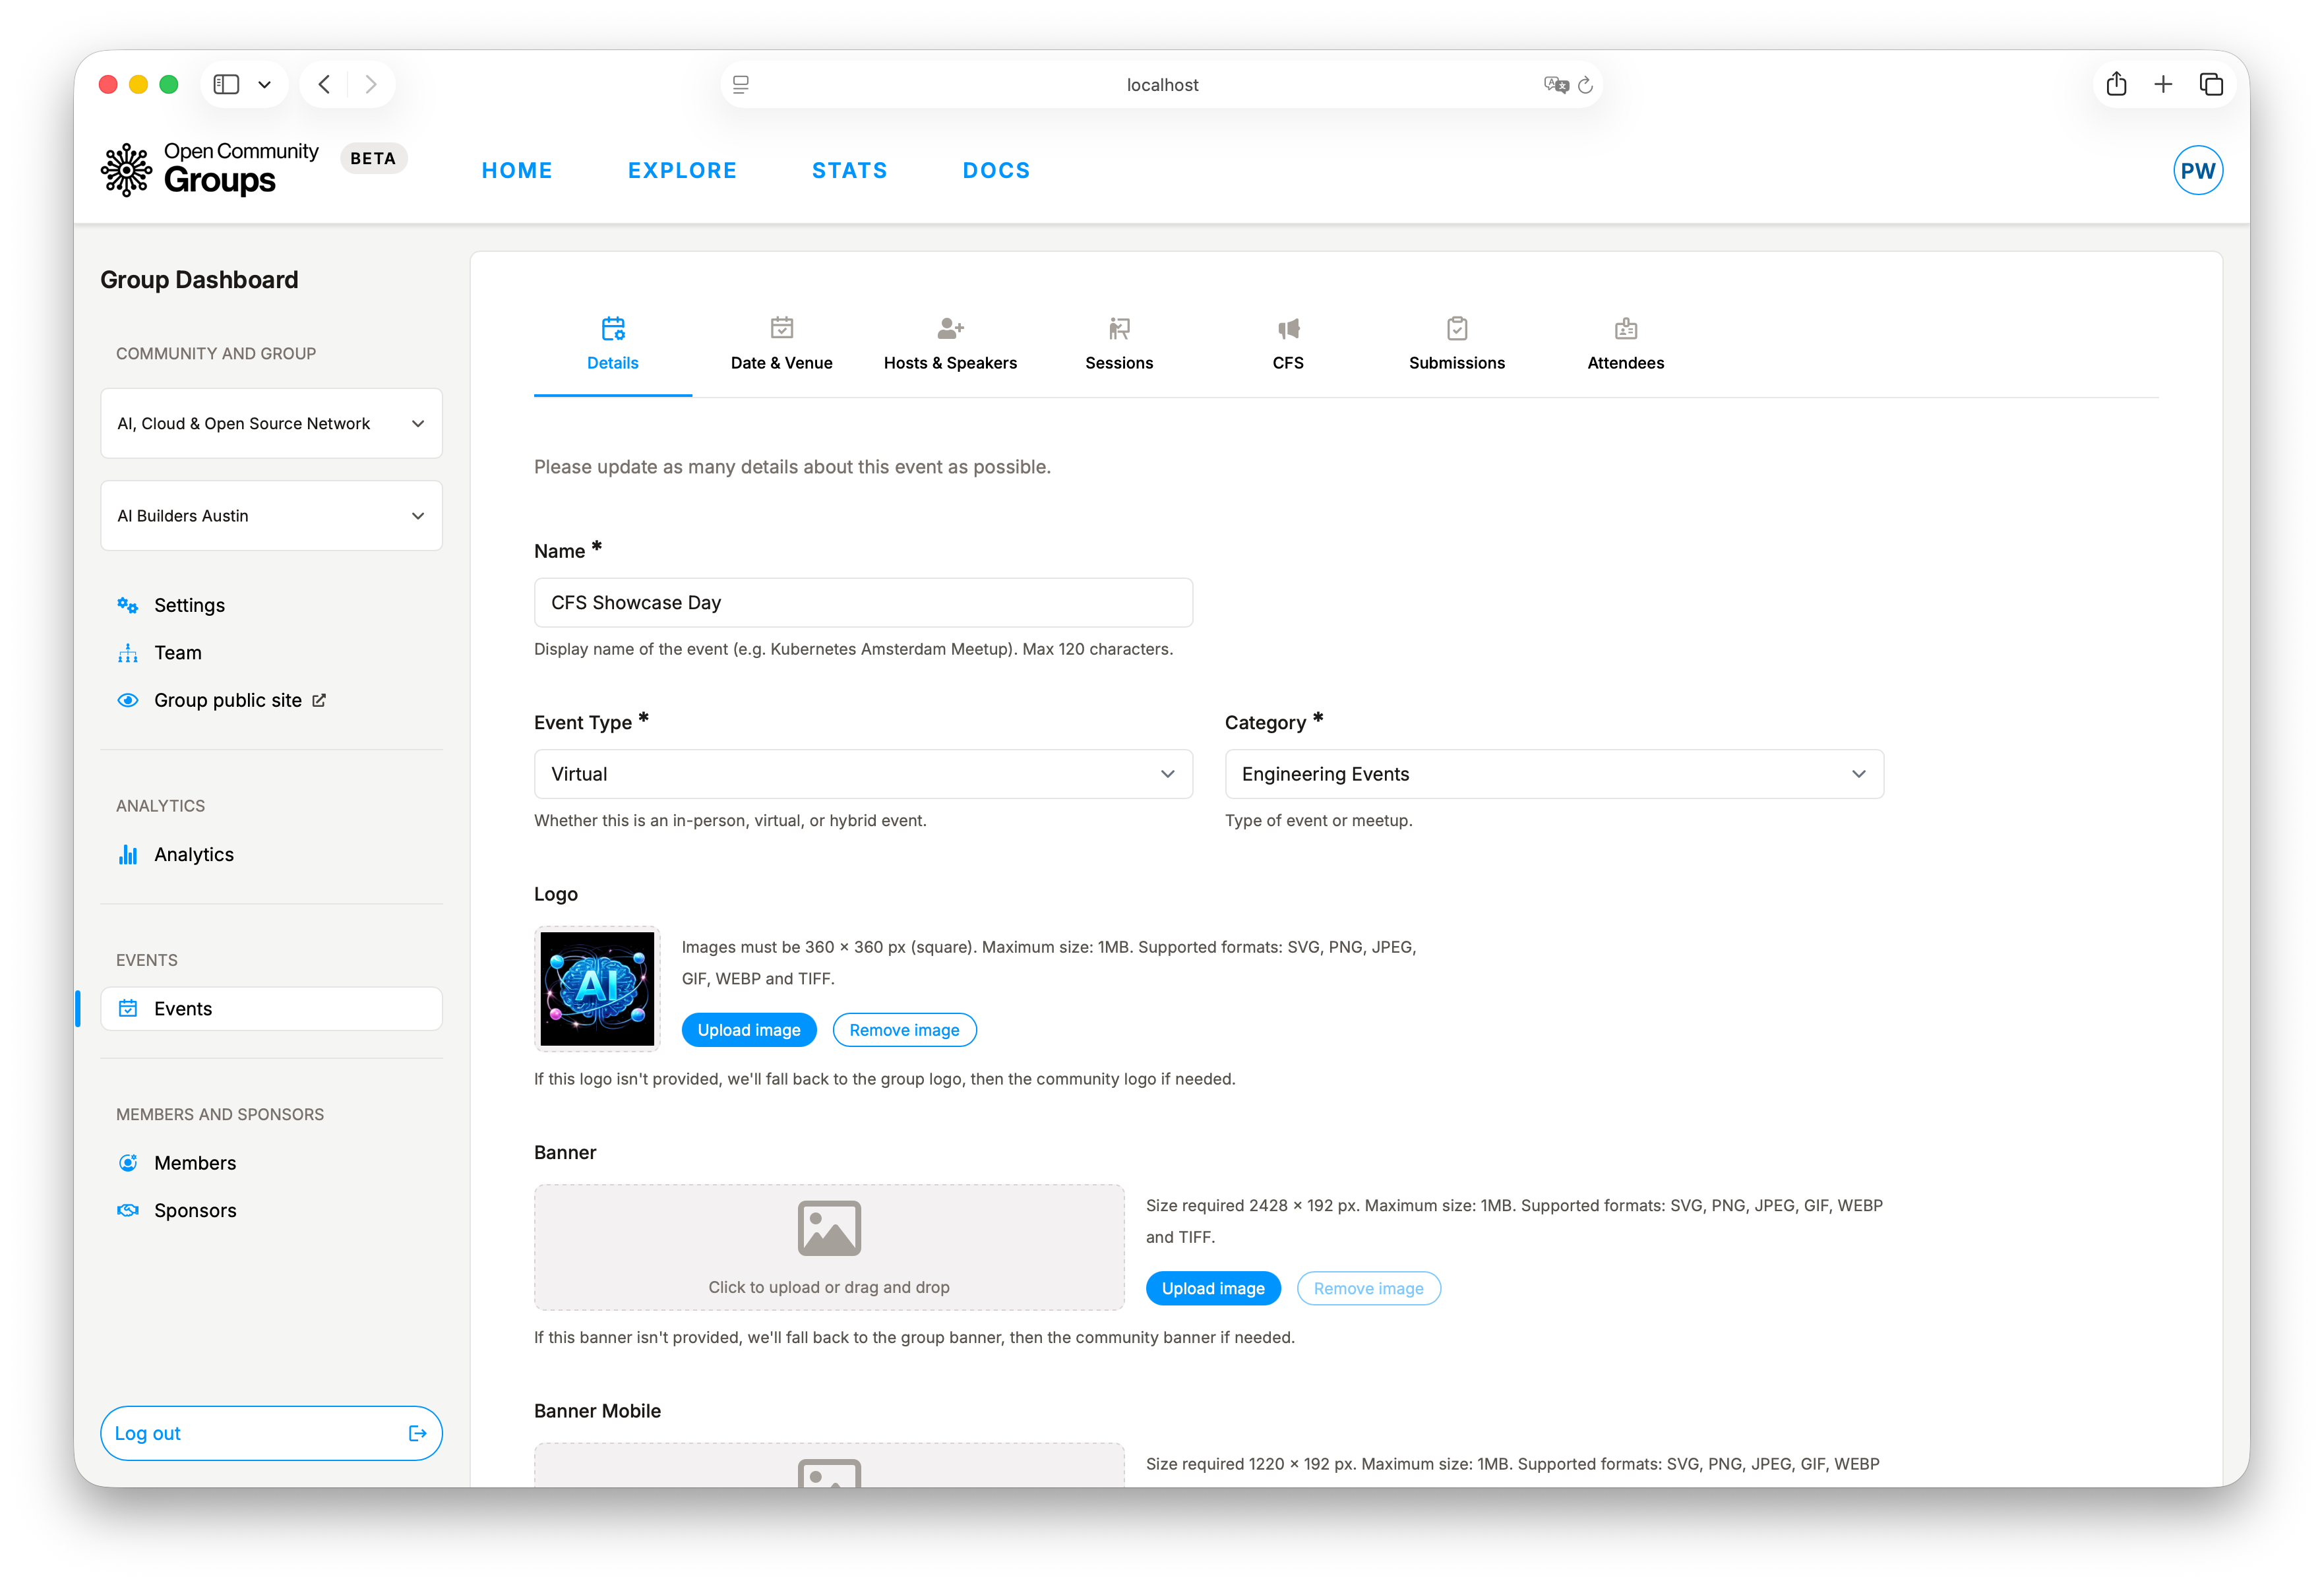Click the Settings gears icon in sidebar
Screen dimensions: 2324x1585
point(128,605)
